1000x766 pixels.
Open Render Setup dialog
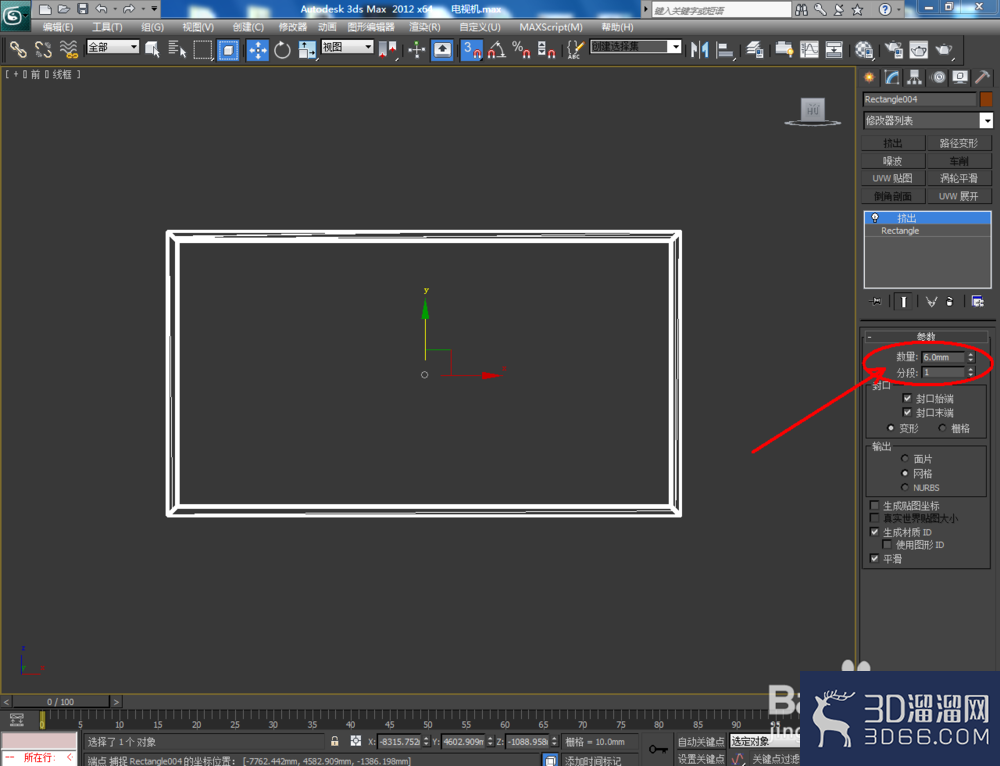893,50
